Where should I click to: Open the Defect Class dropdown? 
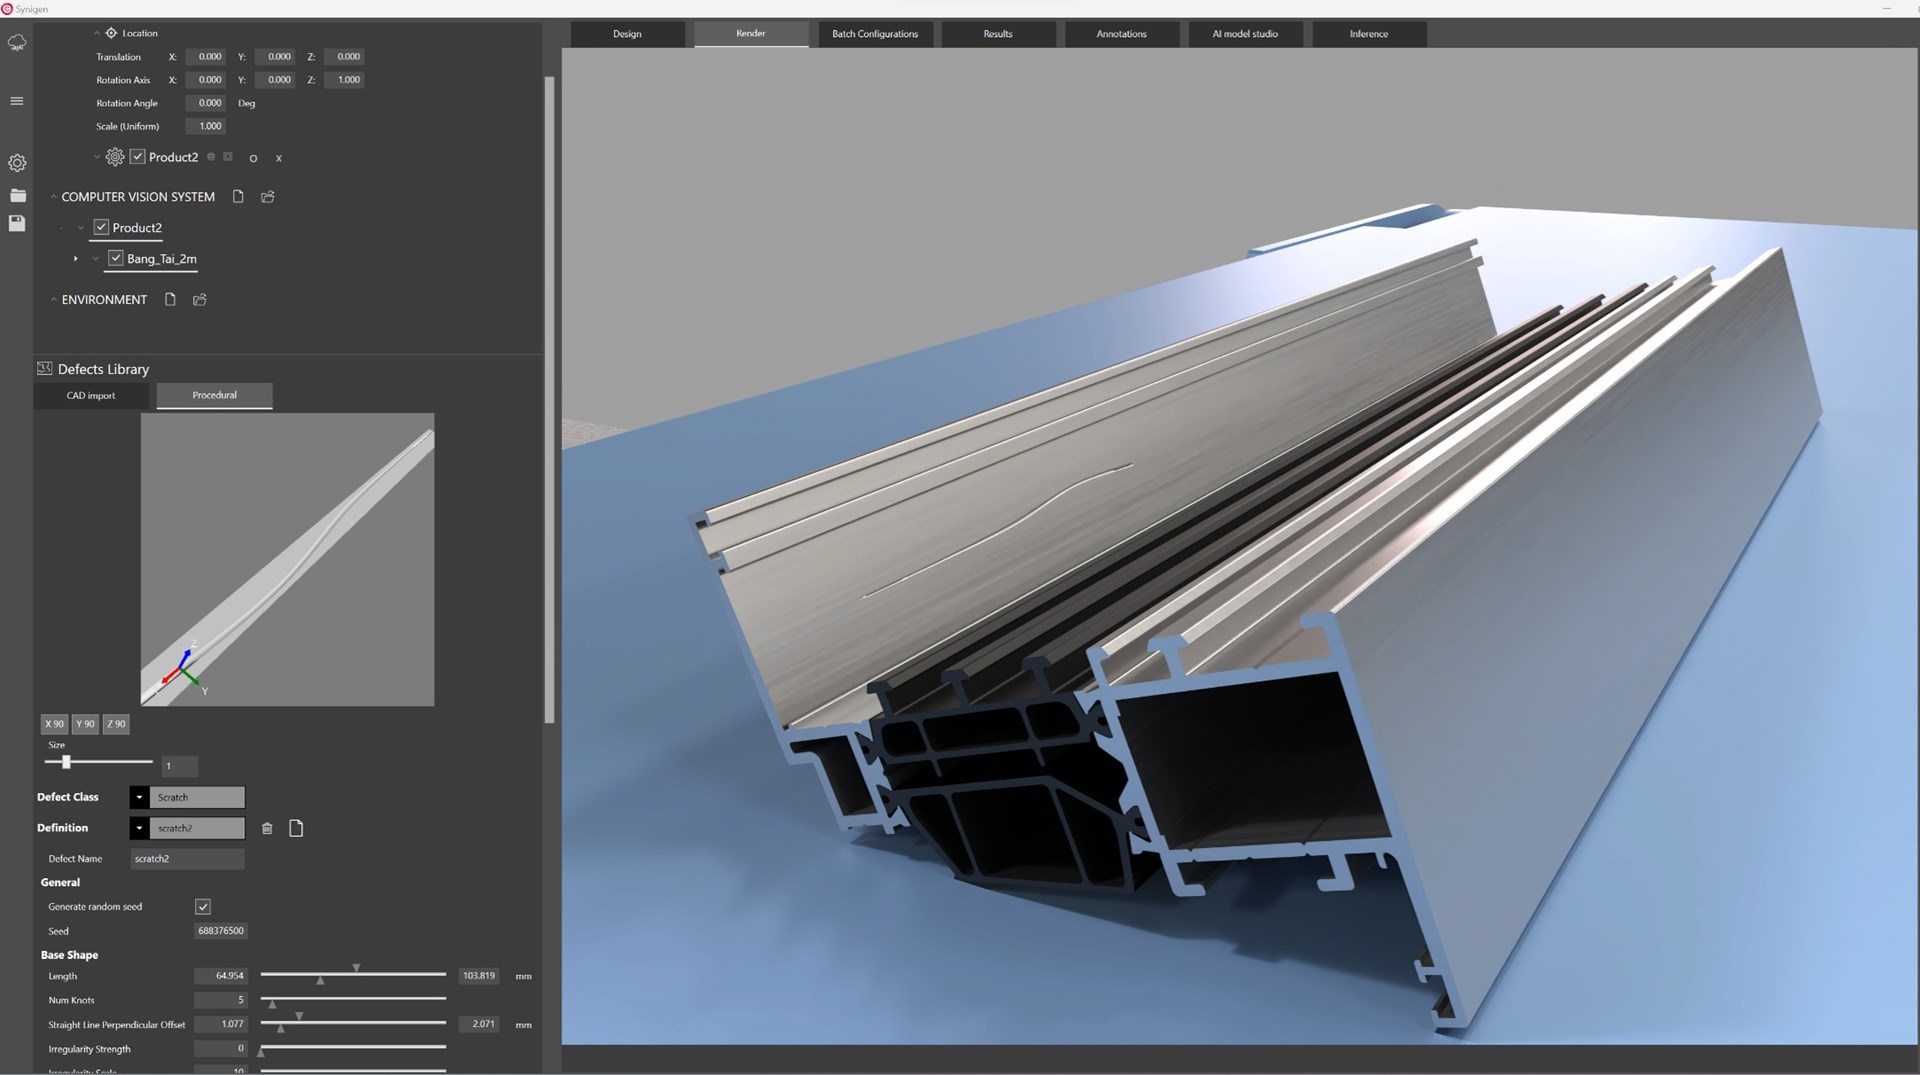click(139, 797)
